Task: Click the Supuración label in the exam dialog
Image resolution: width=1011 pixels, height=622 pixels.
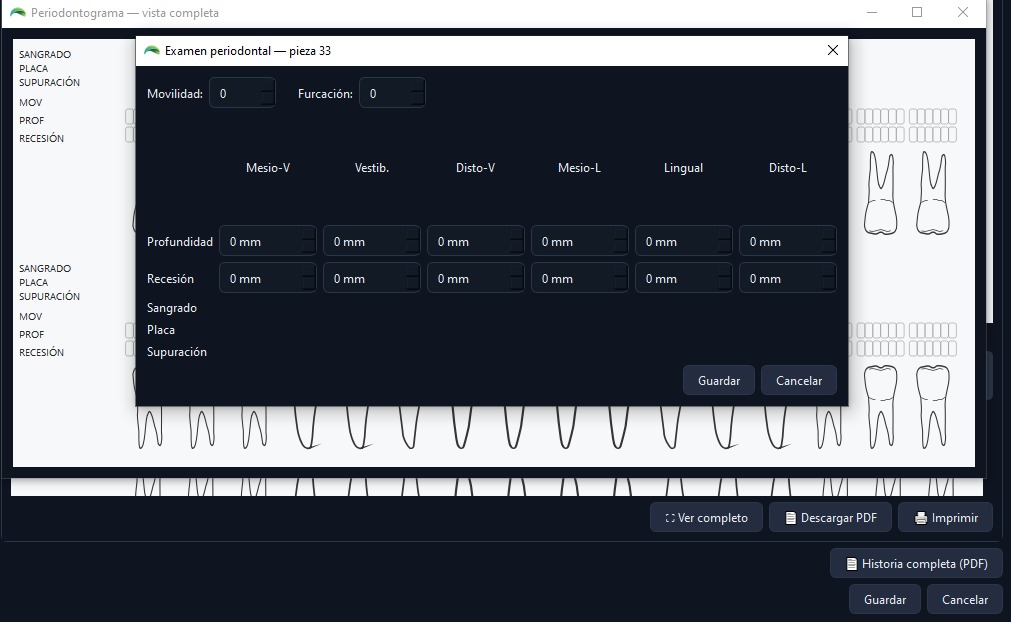Action: [177, 352]
